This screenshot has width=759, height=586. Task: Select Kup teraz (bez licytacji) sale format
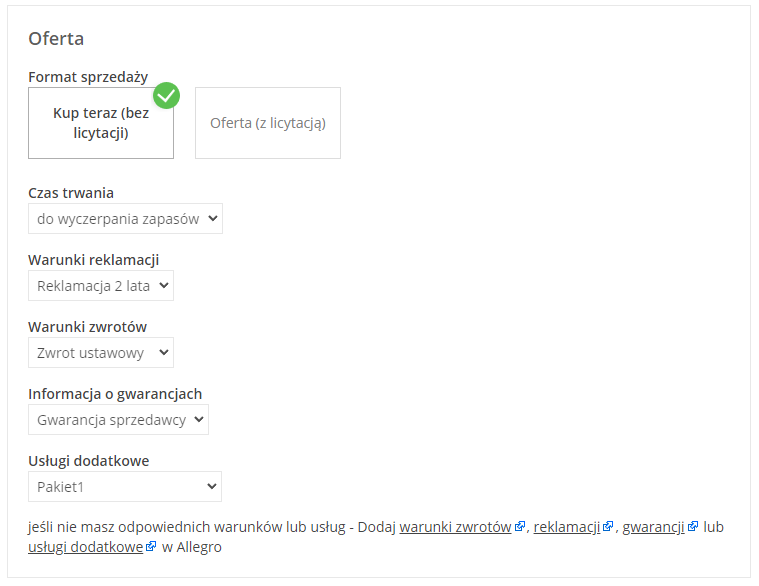(101, 123)
